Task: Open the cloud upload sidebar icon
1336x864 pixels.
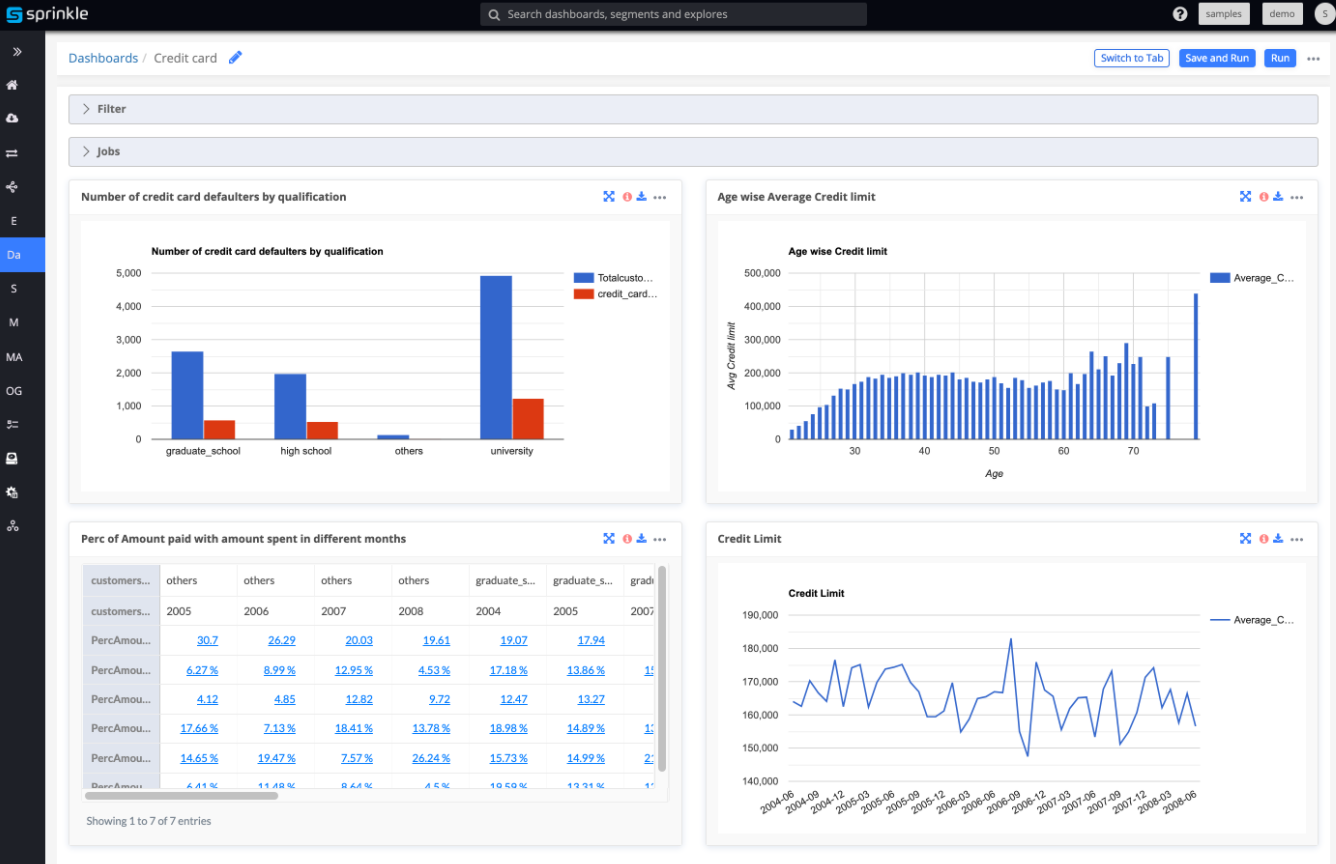Action: pos(13,118)
